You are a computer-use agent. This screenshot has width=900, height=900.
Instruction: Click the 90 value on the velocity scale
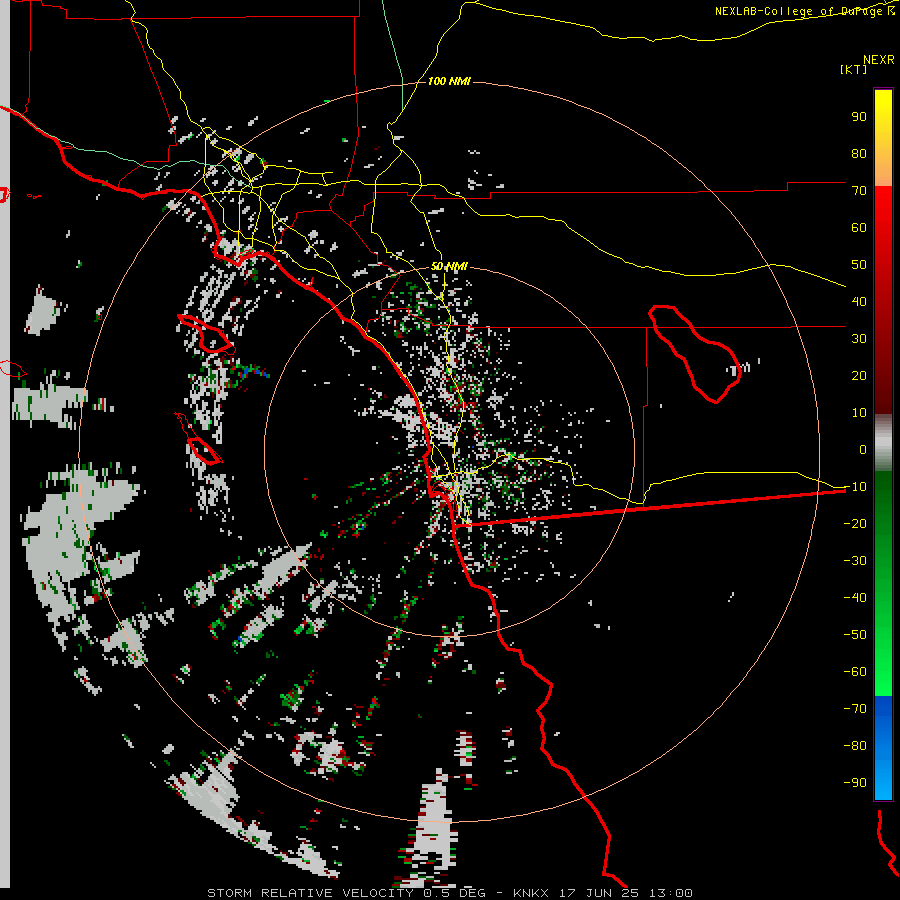(859, 117)
